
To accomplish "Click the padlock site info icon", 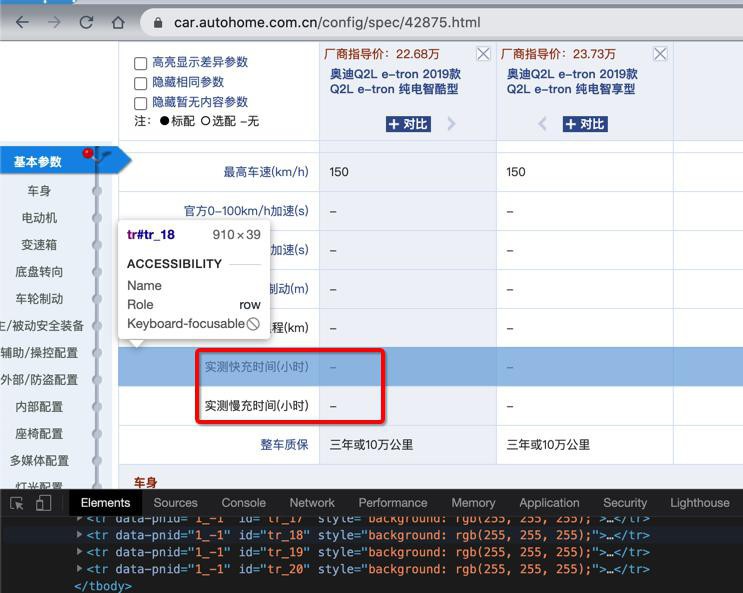I will point(158,23).
